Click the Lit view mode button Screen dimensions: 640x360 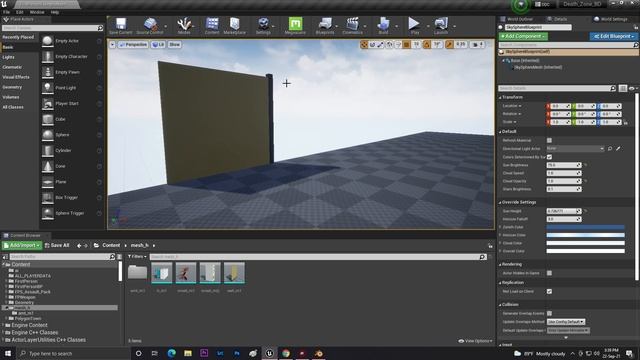coord(158,44)
